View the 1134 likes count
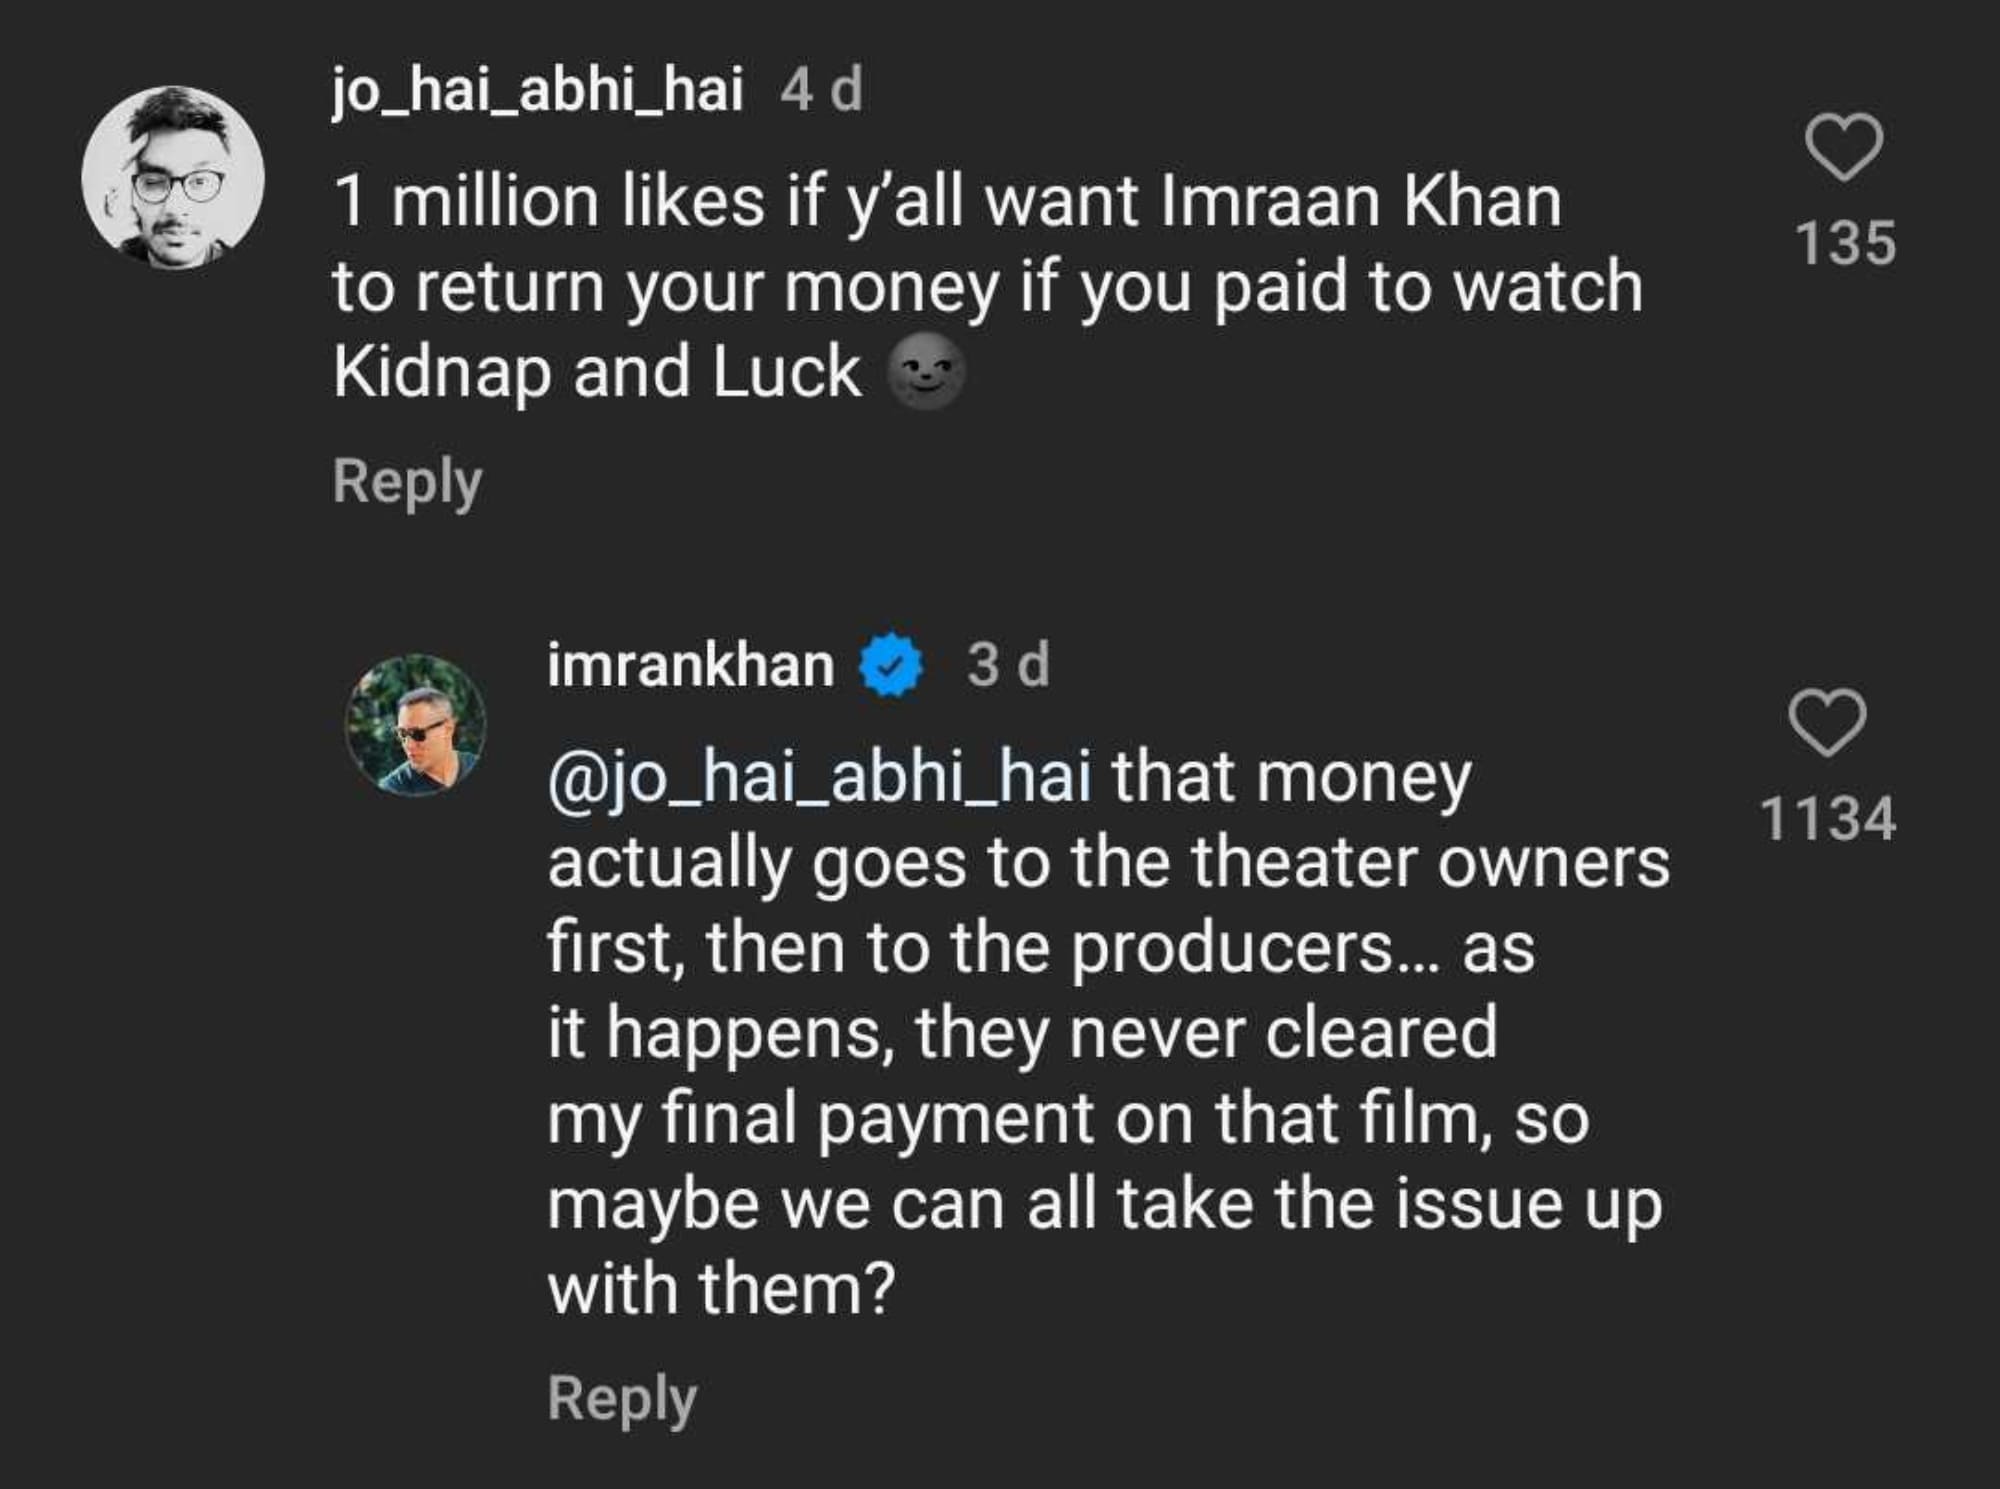Viewport: 2000px width, 1489px height. point(1827,818)
